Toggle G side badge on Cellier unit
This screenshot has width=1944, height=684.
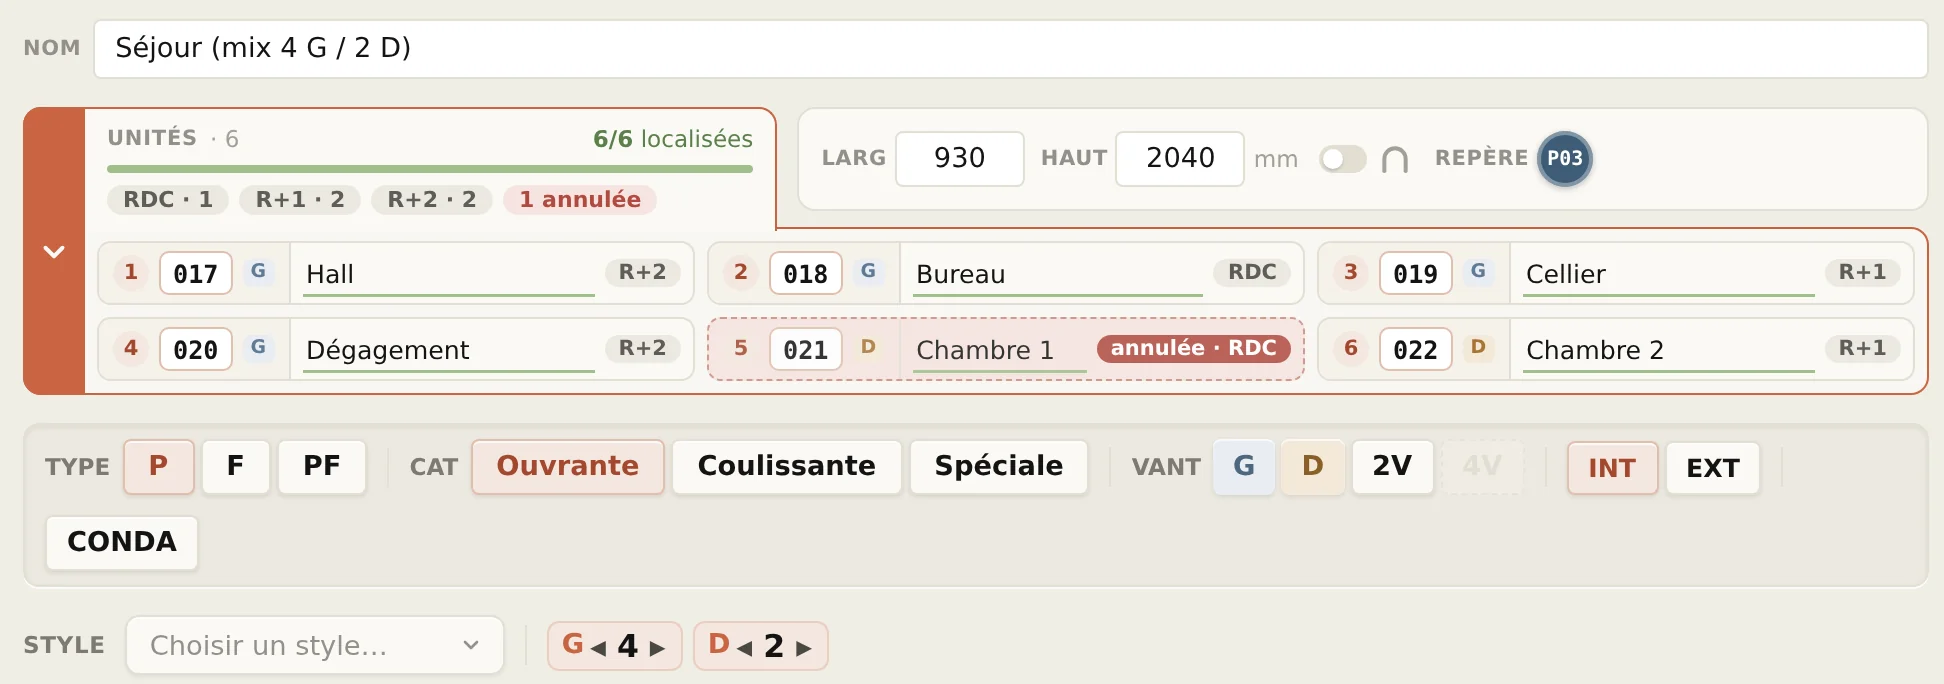tap(1478, 271)
